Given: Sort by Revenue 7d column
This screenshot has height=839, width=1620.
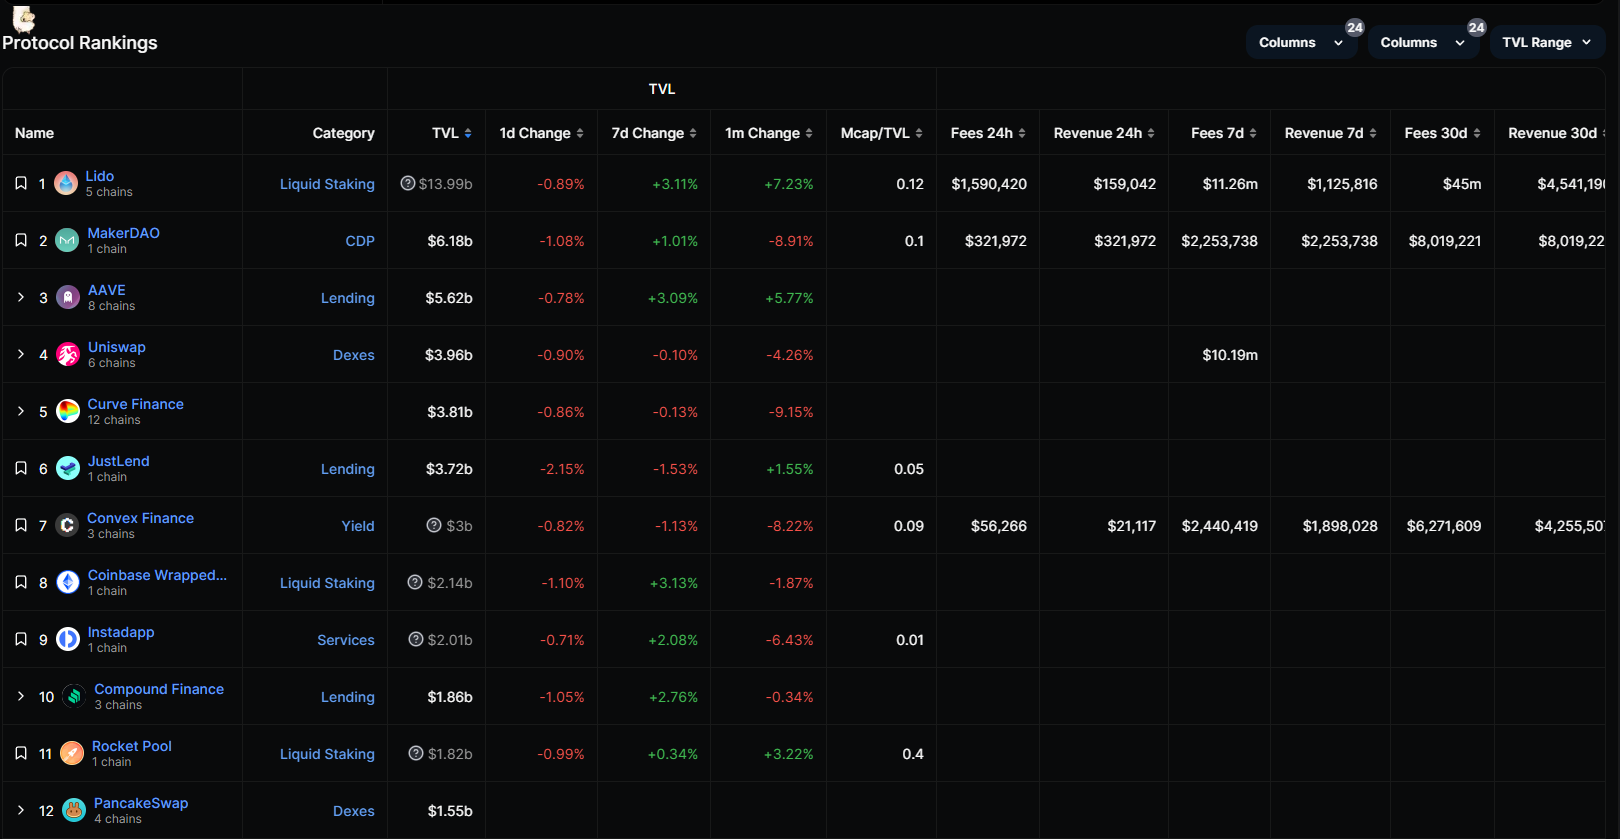Looking at the screenshot, I should (1331, 133).
